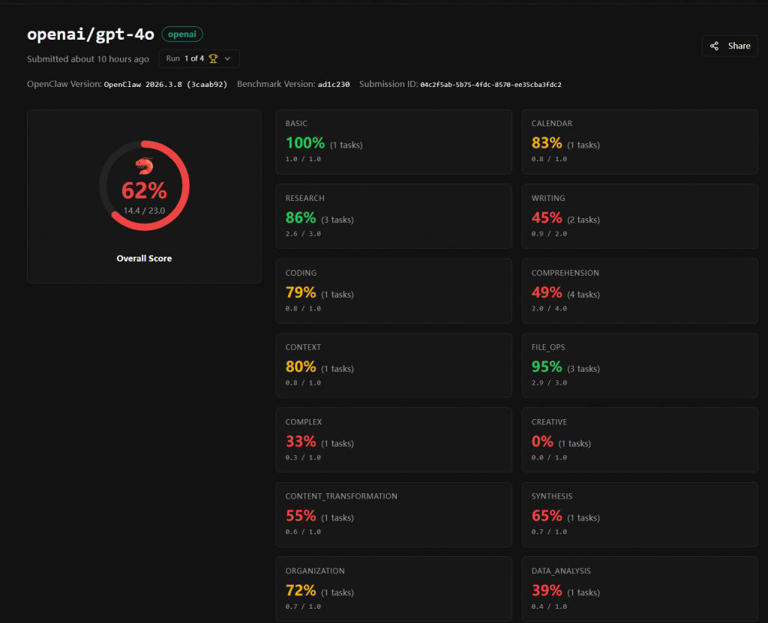Open the Run 1 of 4 dropdown

point(198,59)
